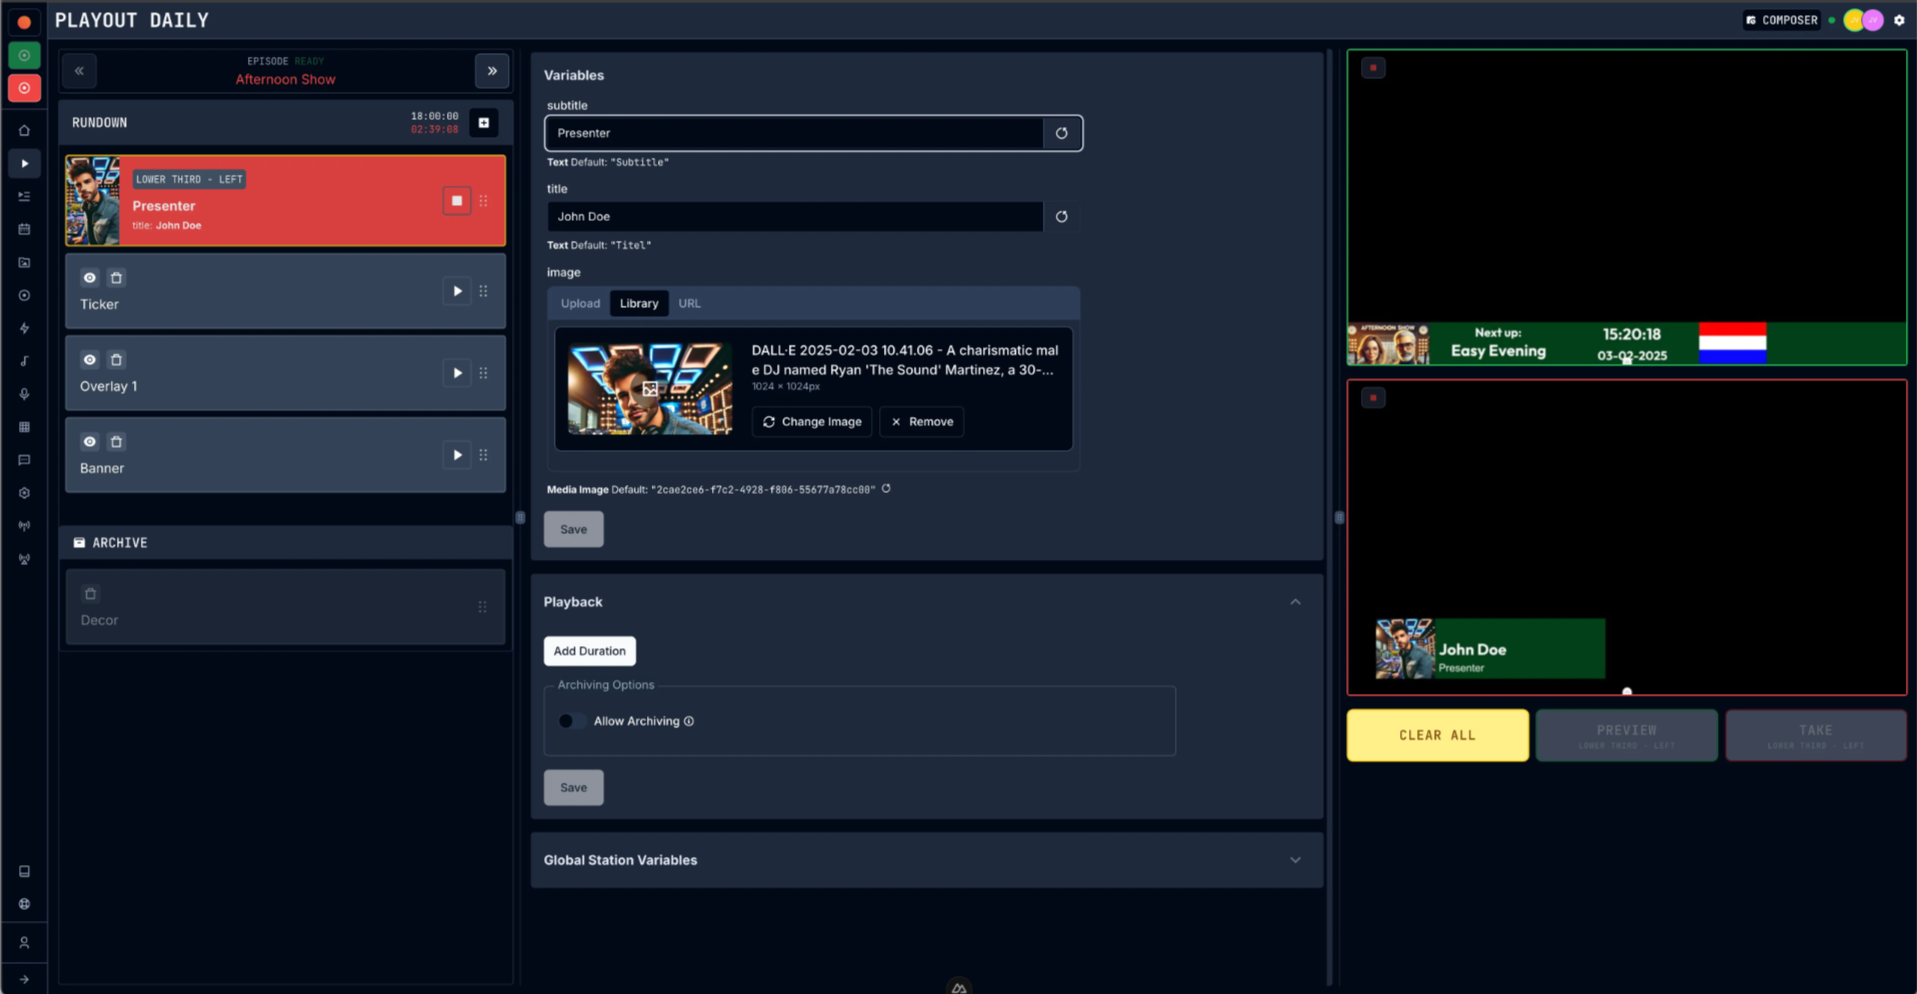Delete the Banner rundown item
This screenshot has width=1917, height=994.
[x=116, y=442]
